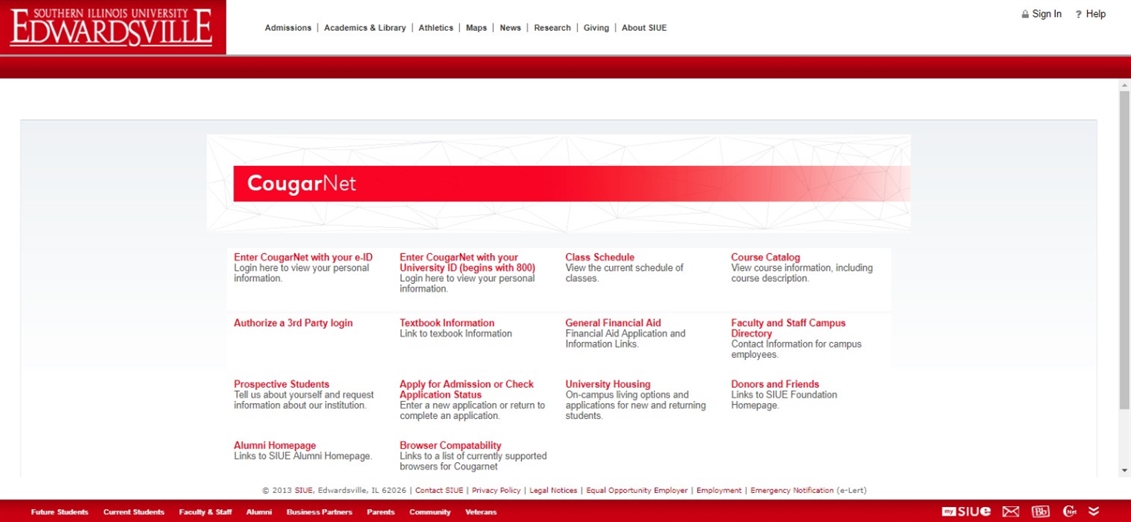Follow the Textbook Information link
The height and width of the screenshot is (522, 1131).
[x=447, y=323]
